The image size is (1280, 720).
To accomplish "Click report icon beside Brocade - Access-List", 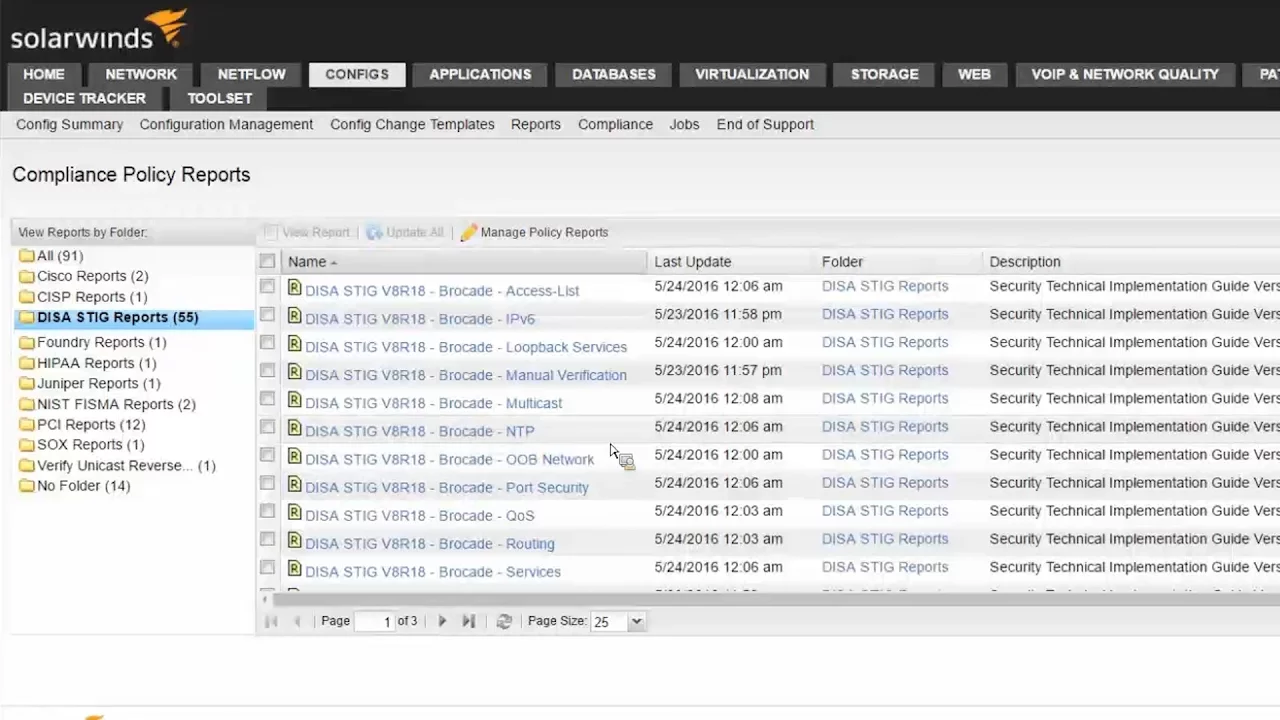I will (x=294, y=288).
